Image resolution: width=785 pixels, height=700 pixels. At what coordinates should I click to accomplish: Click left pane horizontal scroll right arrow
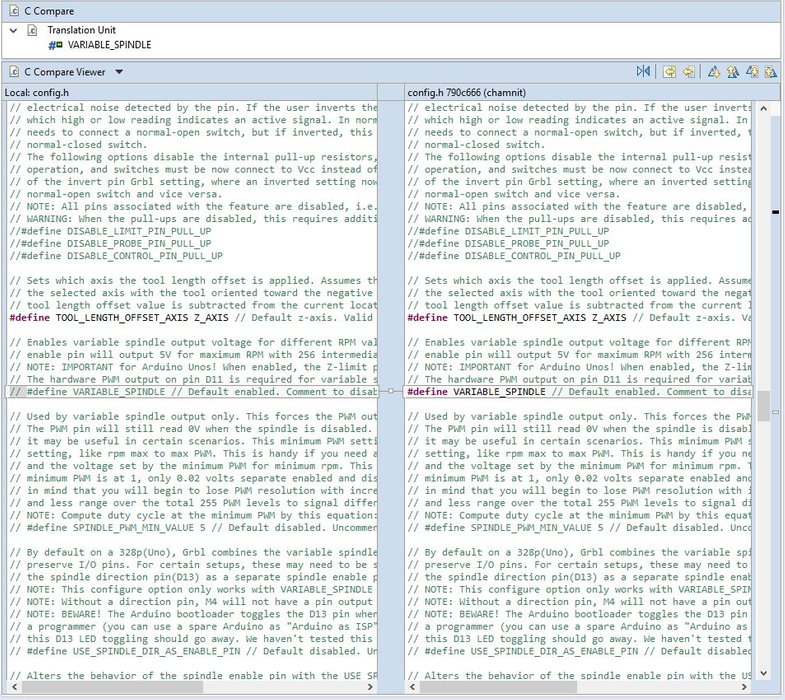370,687
